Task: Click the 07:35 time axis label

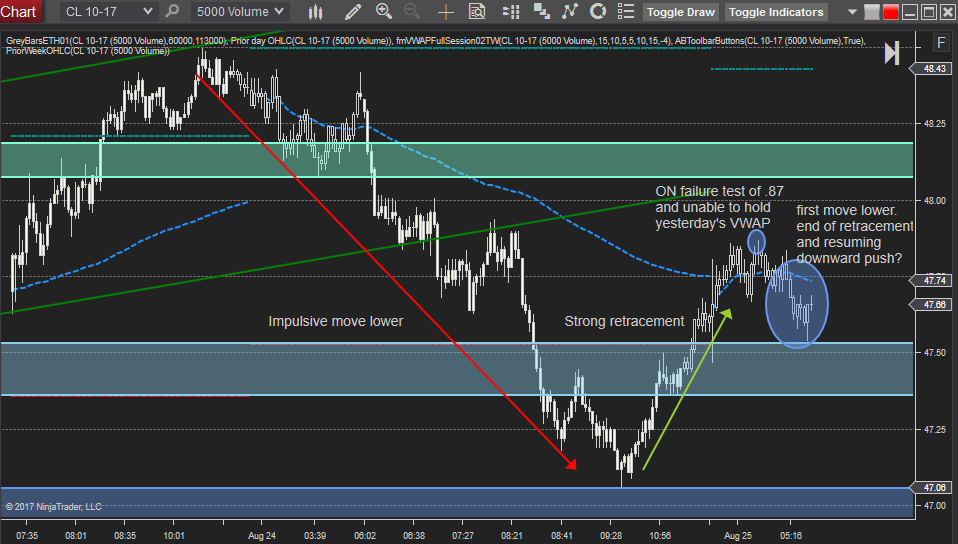Action: click(27, 535)
